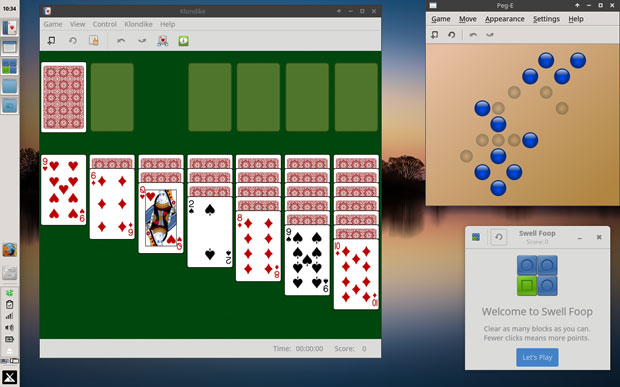The height and width of the screenshot is (387, 620).
Task: Click the face-down stock deck
Action: point(64,97)
